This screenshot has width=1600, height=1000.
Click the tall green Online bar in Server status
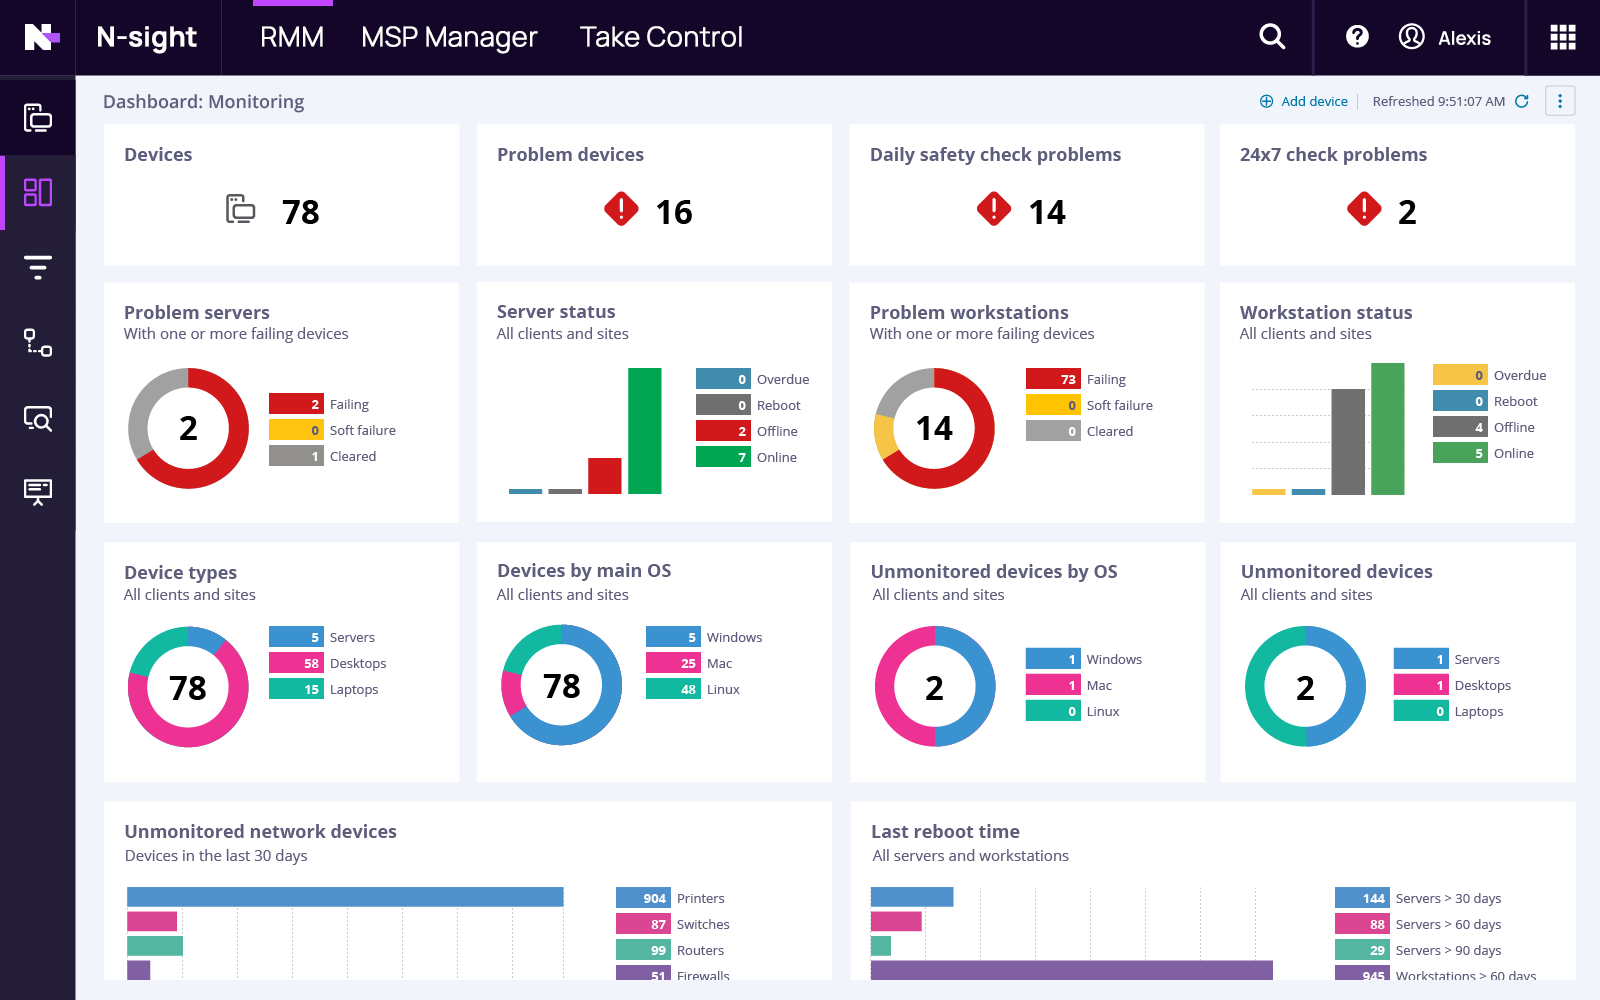(645, 430)
